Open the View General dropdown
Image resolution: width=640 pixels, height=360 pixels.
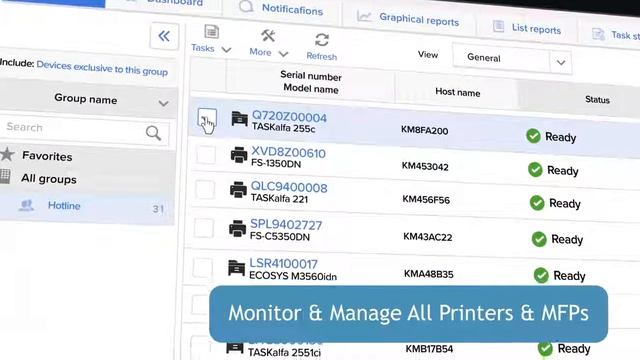point(512,59)
